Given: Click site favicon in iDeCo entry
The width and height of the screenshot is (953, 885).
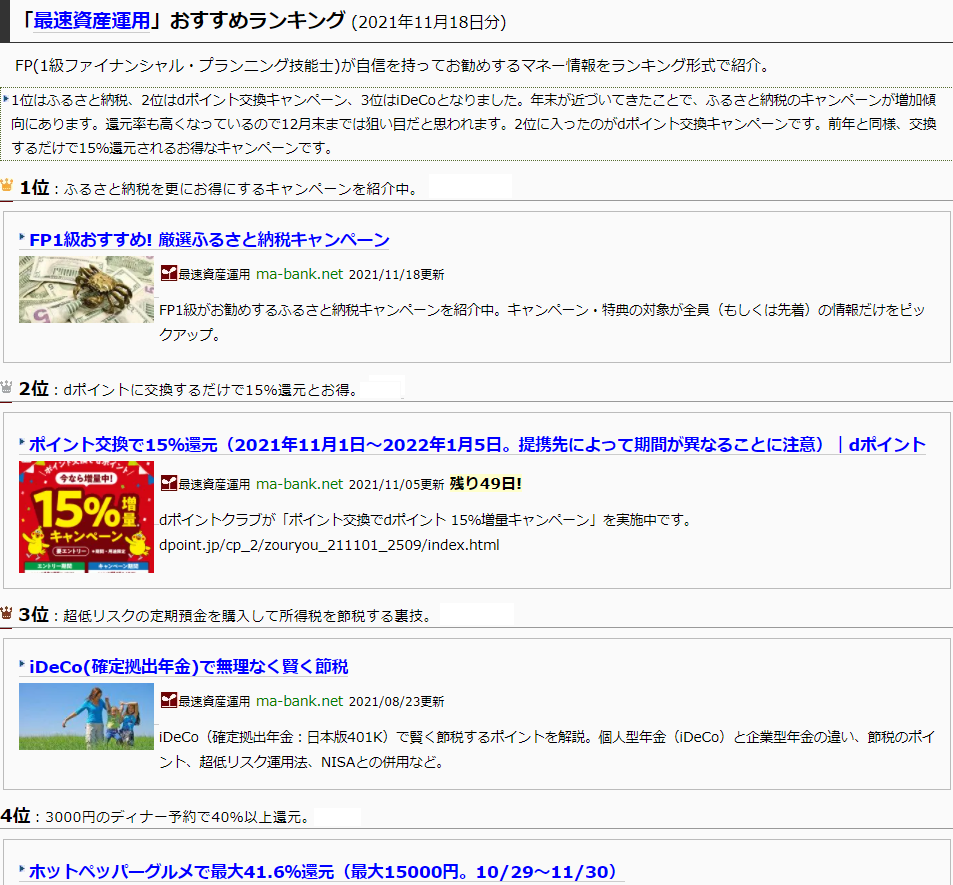Looking at the screenshot, I should (x=168, y=700).
